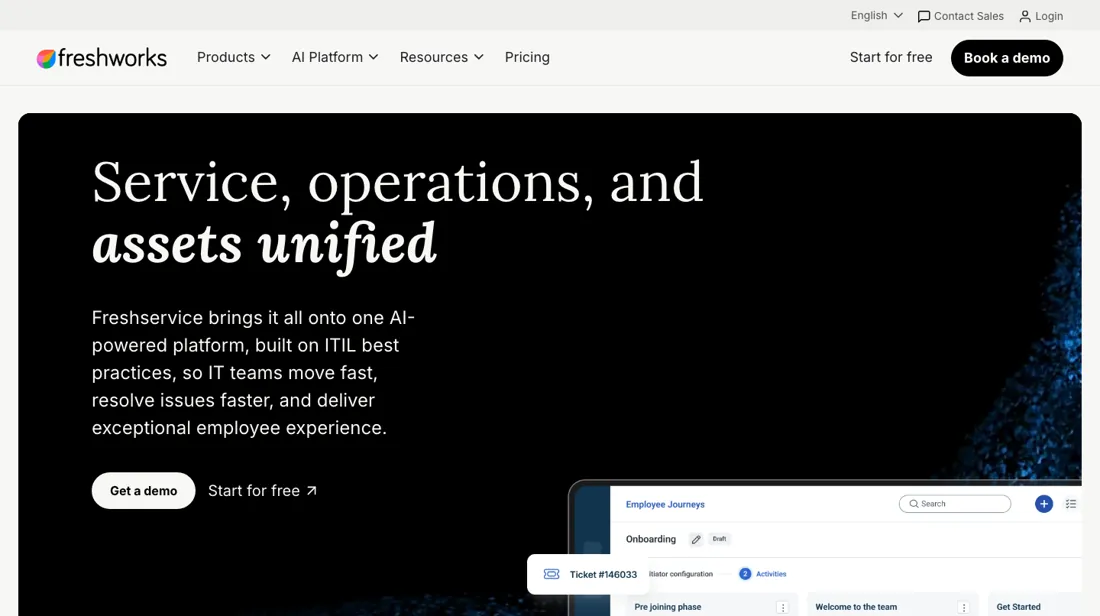Click the Login user icon
The height and width of the screenshot is (616, 1100).
[1025, 16]
